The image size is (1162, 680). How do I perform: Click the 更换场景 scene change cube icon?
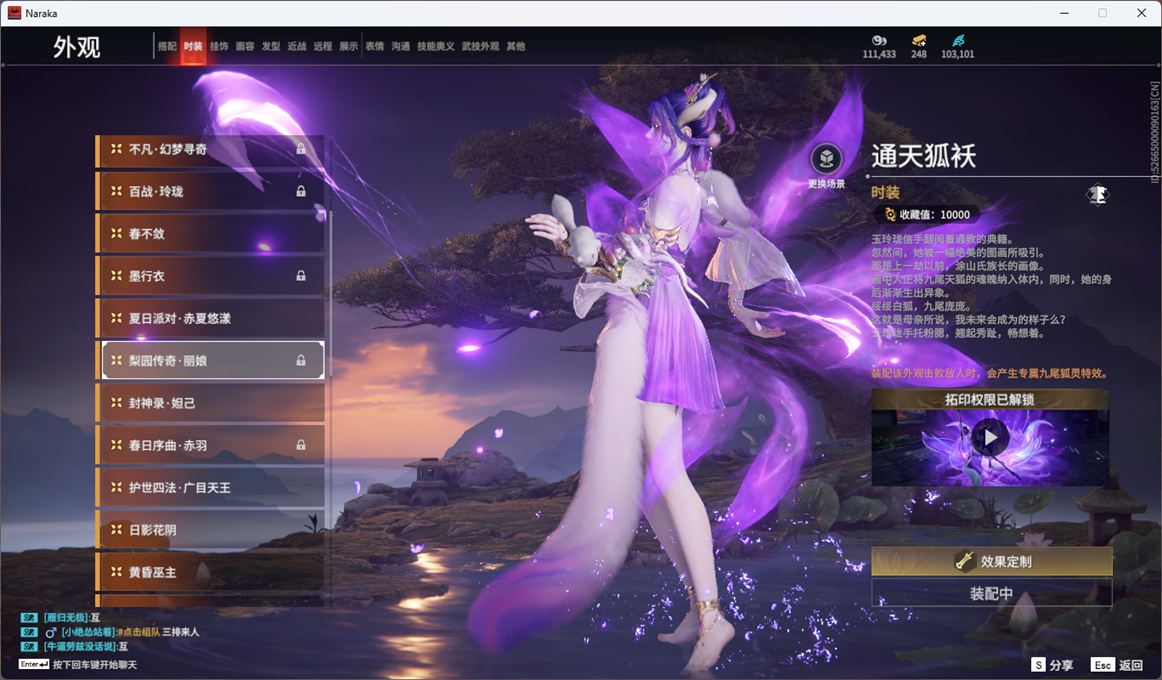pos(826,158)
